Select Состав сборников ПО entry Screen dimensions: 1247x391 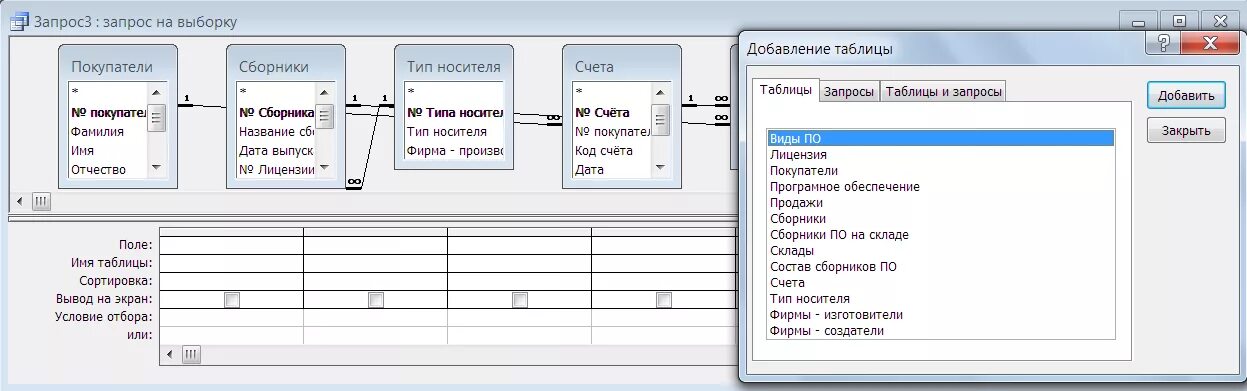[940, 267]
